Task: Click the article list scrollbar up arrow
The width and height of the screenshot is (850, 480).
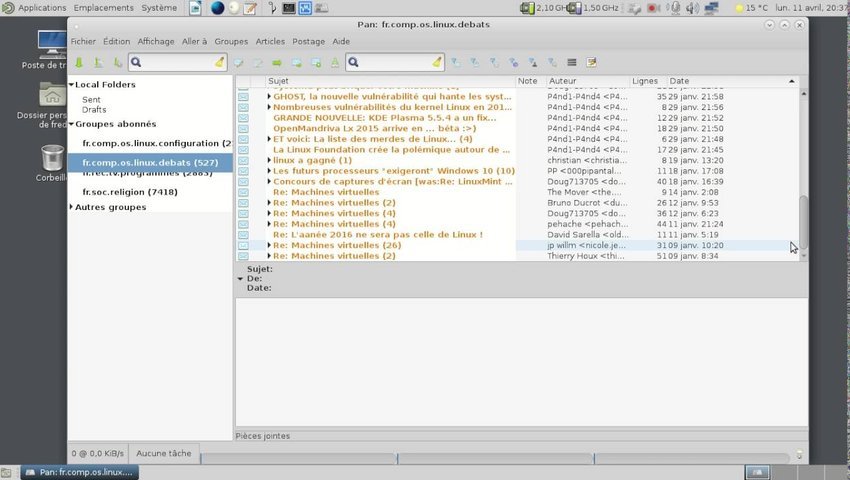Action: point(803,94)
